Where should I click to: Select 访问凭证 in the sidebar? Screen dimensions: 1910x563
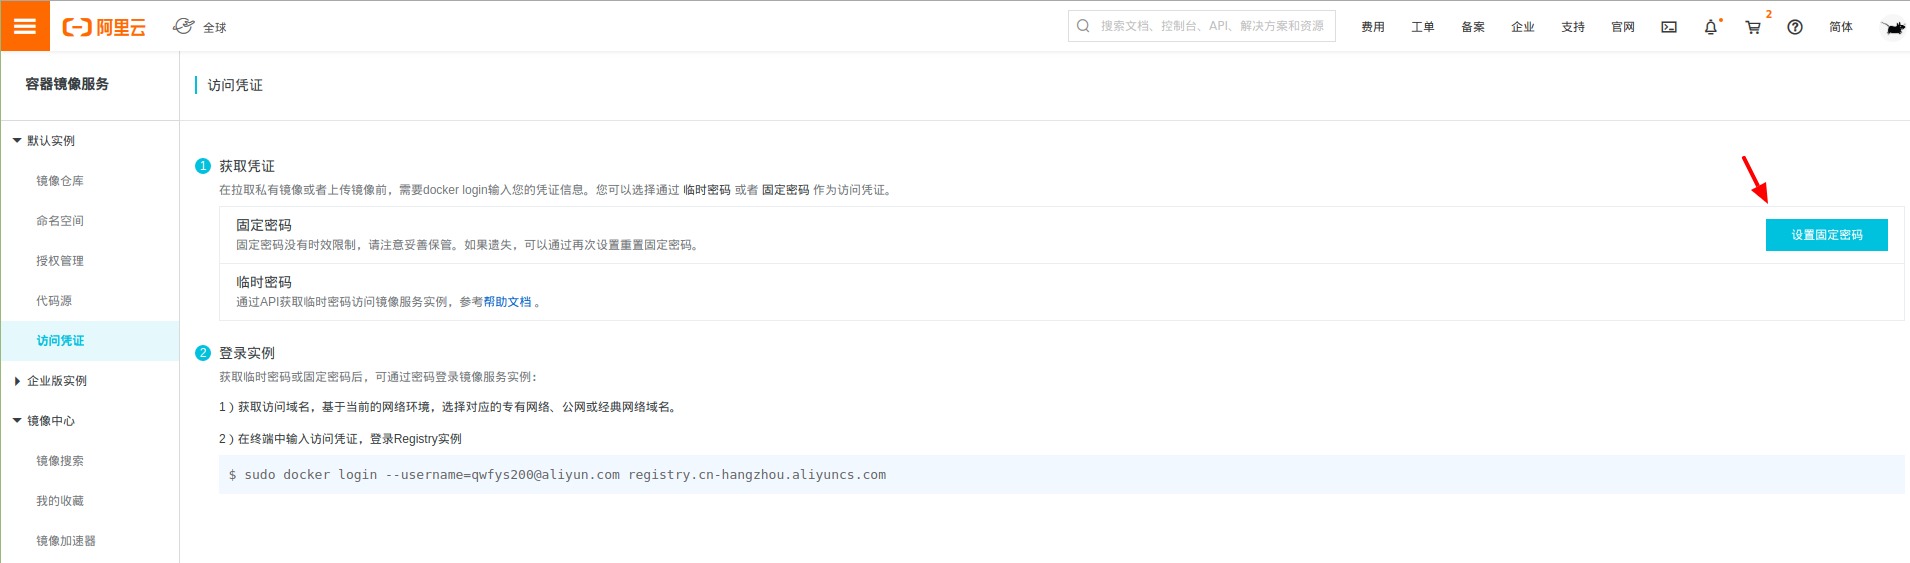(x=90, y=341)
